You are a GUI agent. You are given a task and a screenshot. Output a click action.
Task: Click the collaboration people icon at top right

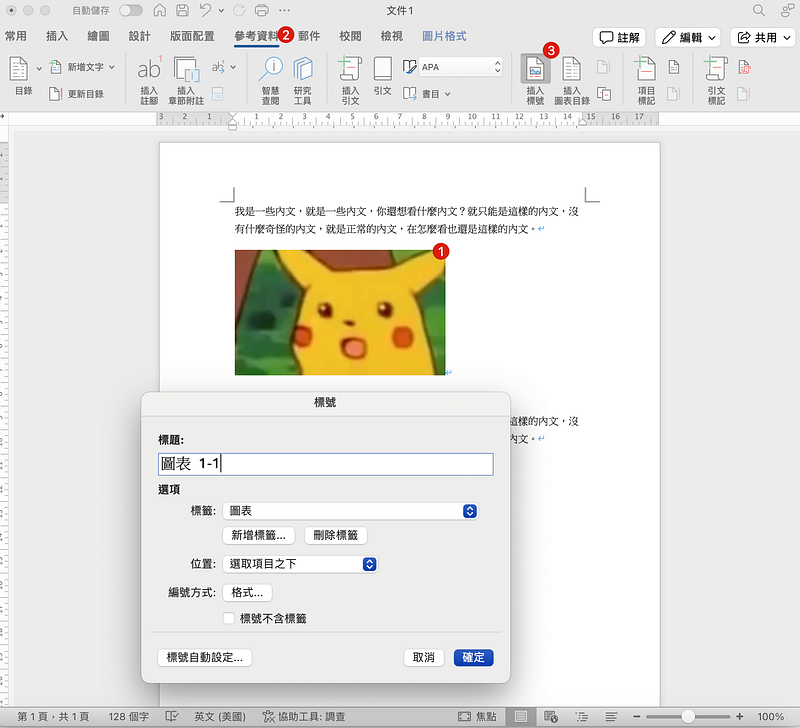click(787, 10)
